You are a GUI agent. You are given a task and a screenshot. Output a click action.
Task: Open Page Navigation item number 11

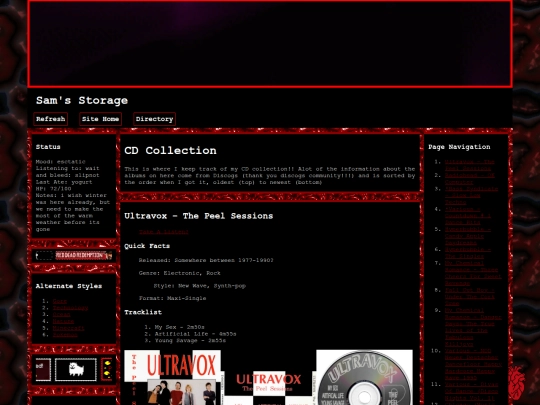471,391
